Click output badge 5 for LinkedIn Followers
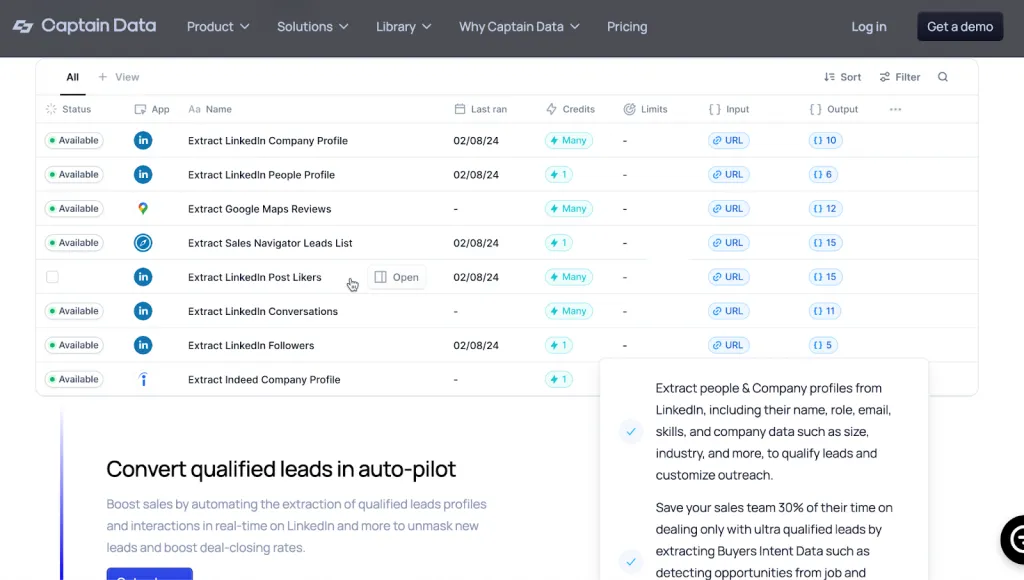 [823, 345]
